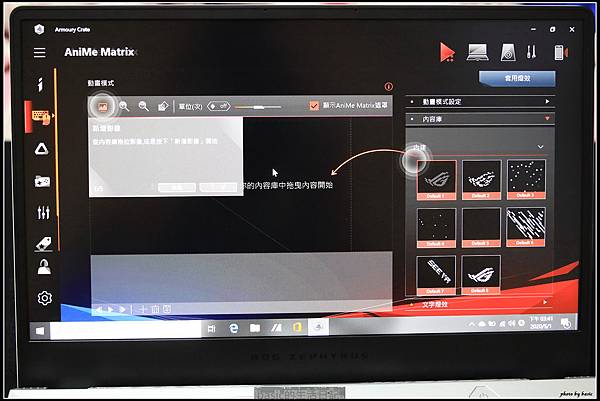The height and width of the screenshot is (401, 600).
Task: Click the red play arrow icon at top
Action: point(447,52)
